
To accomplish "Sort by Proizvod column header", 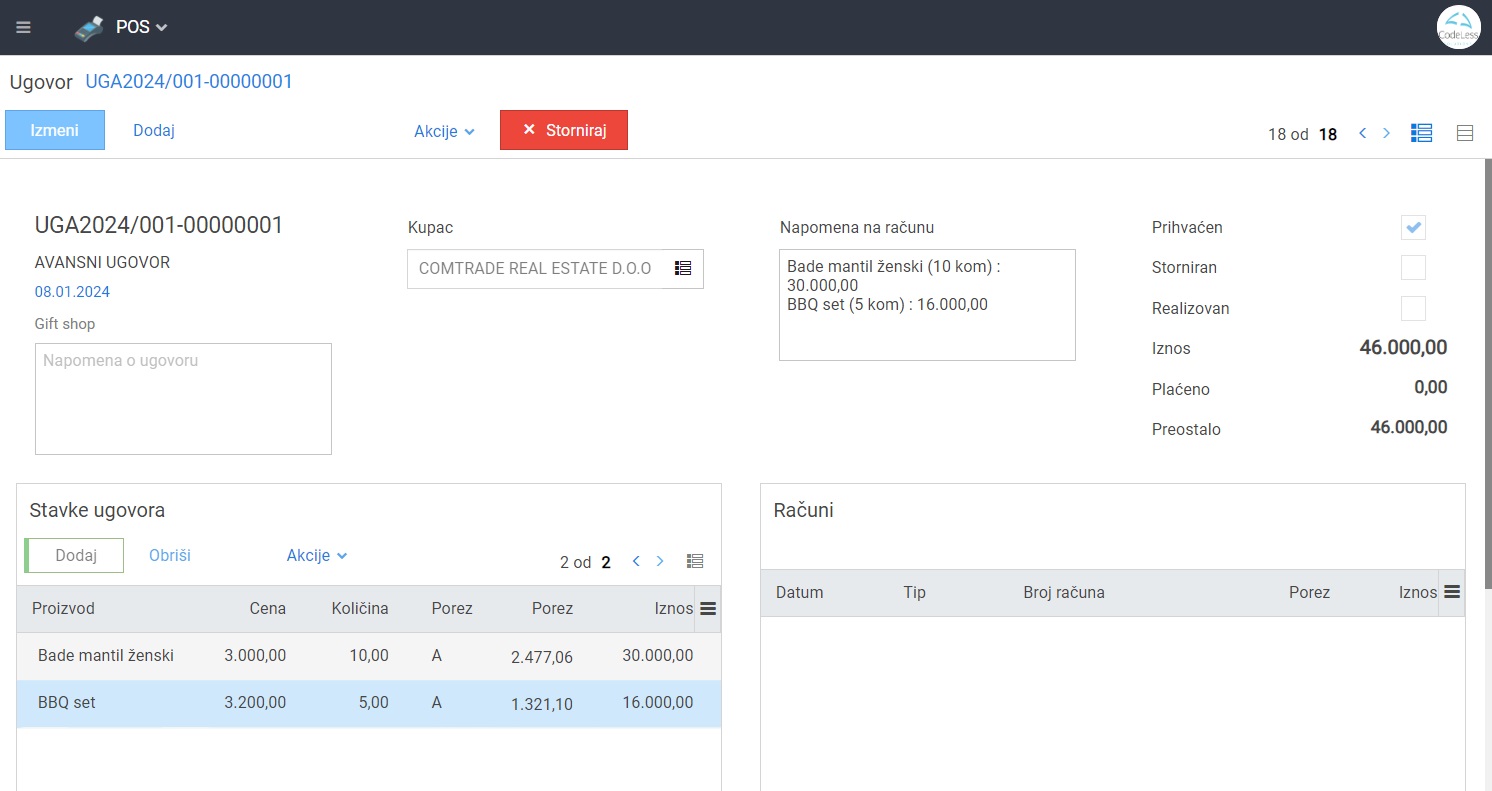I will 63,608.
